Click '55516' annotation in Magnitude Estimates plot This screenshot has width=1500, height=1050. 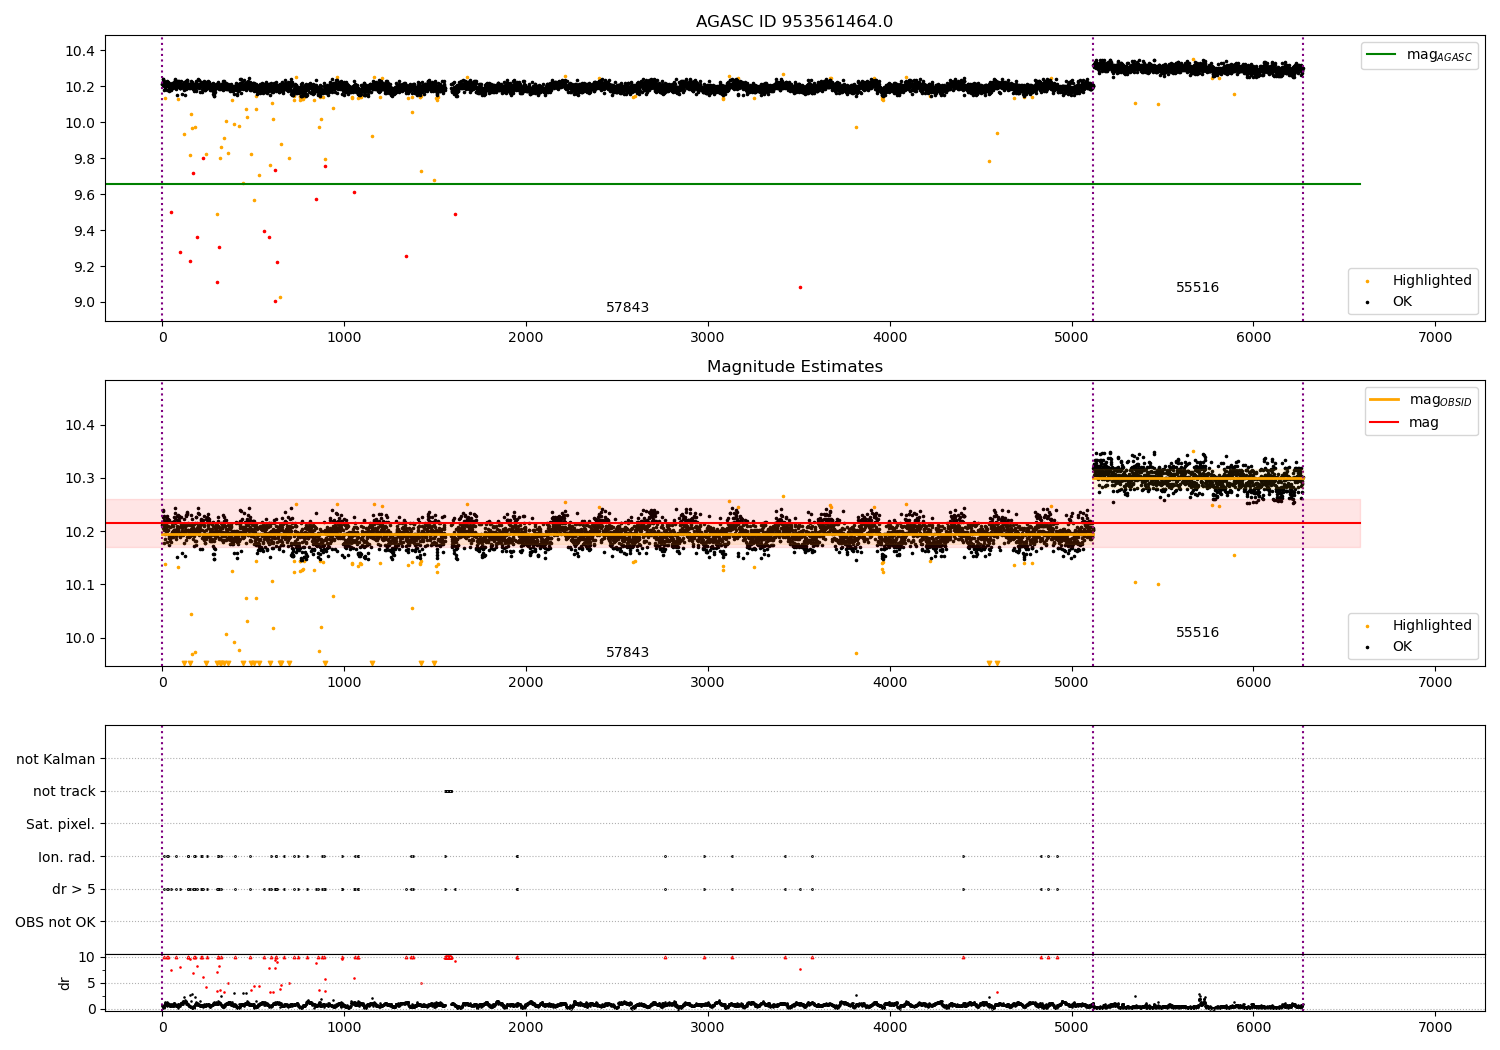[1197, 633]
